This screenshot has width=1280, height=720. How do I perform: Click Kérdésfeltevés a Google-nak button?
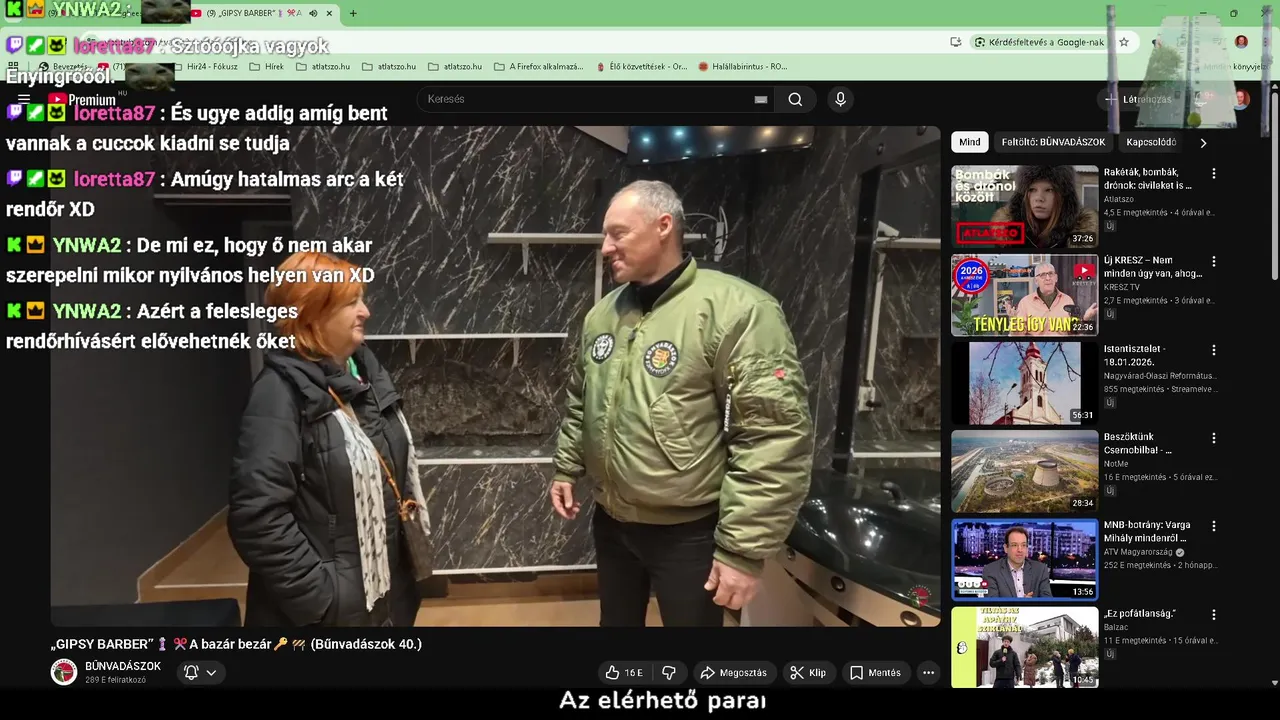point(1039,42)
